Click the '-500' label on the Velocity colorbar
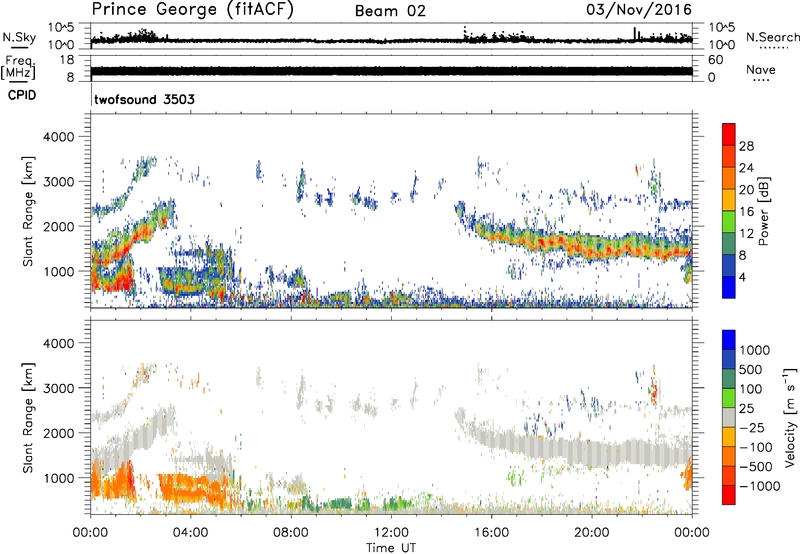Viewport: 800px width, 554px height. tap(756, 467)
